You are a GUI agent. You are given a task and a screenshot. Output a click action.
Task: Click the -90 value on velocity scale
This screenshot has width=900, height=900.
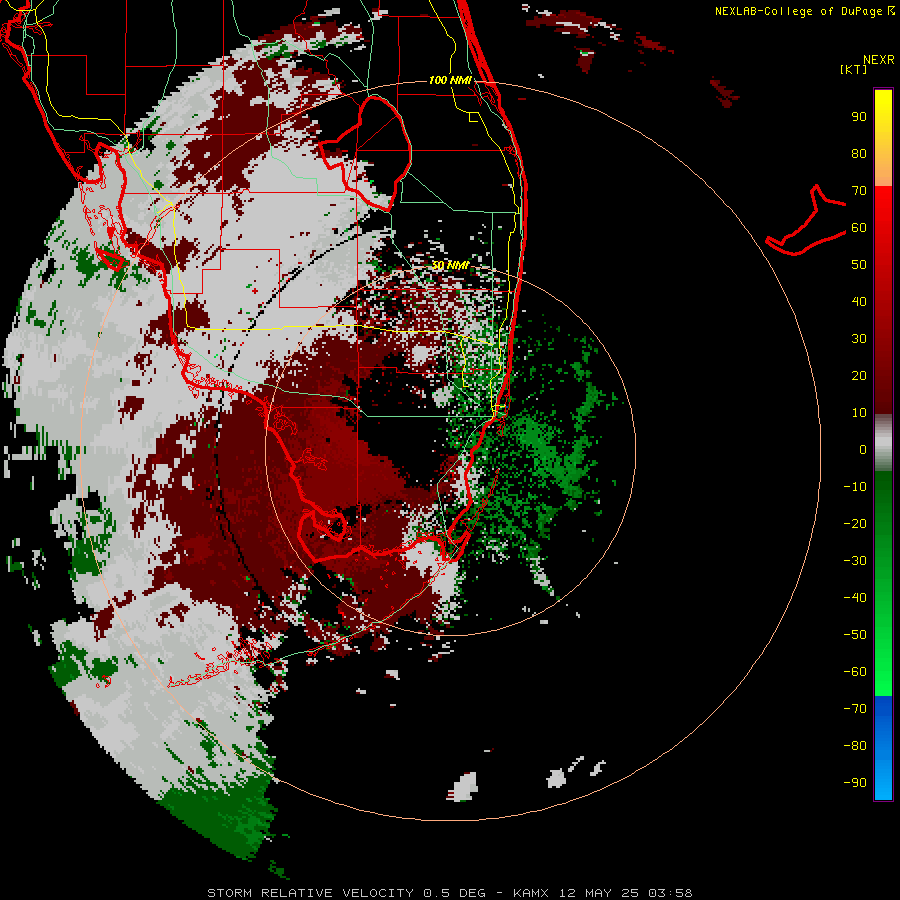click(855, 782)
